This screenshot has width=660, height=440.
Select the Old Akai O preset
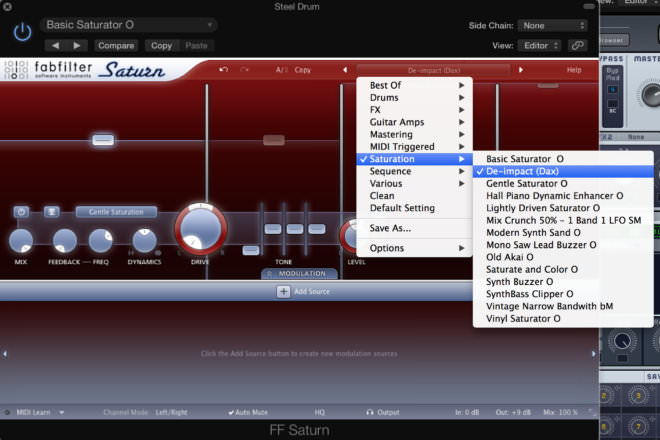[x=563, y=257]
